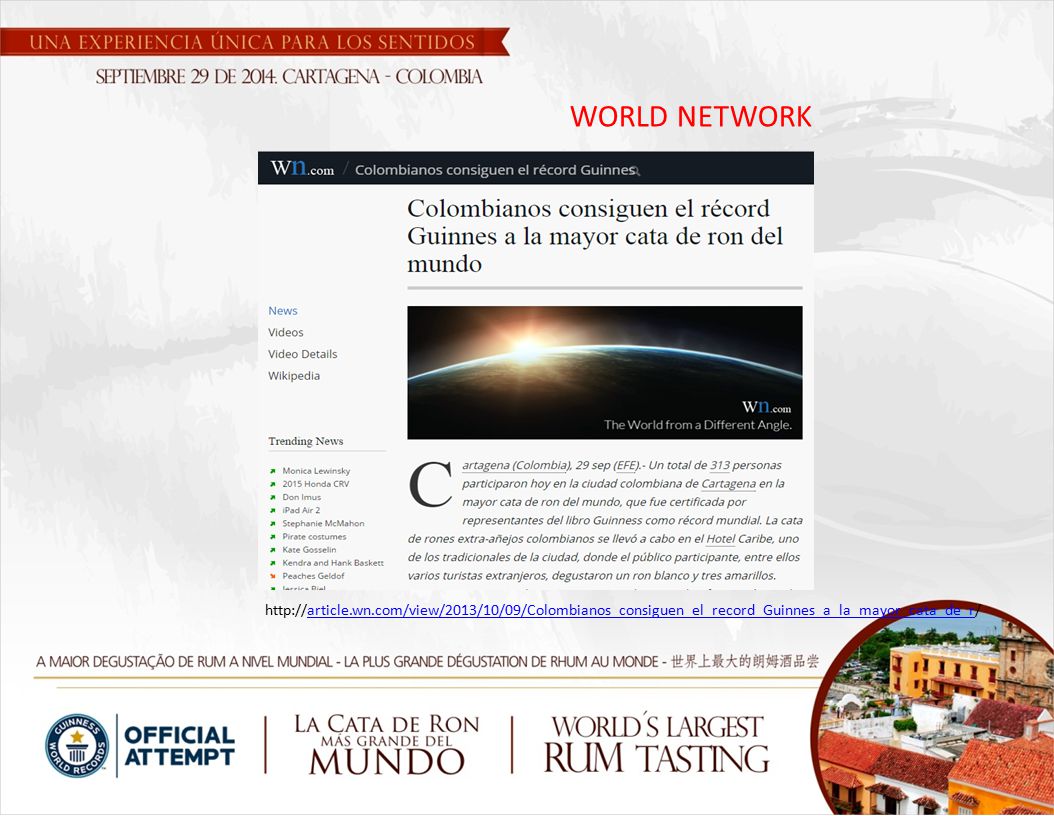The image size is (1054, 816).
Task: Follow the underlined 313 link in article
Action: coord(720,465)
